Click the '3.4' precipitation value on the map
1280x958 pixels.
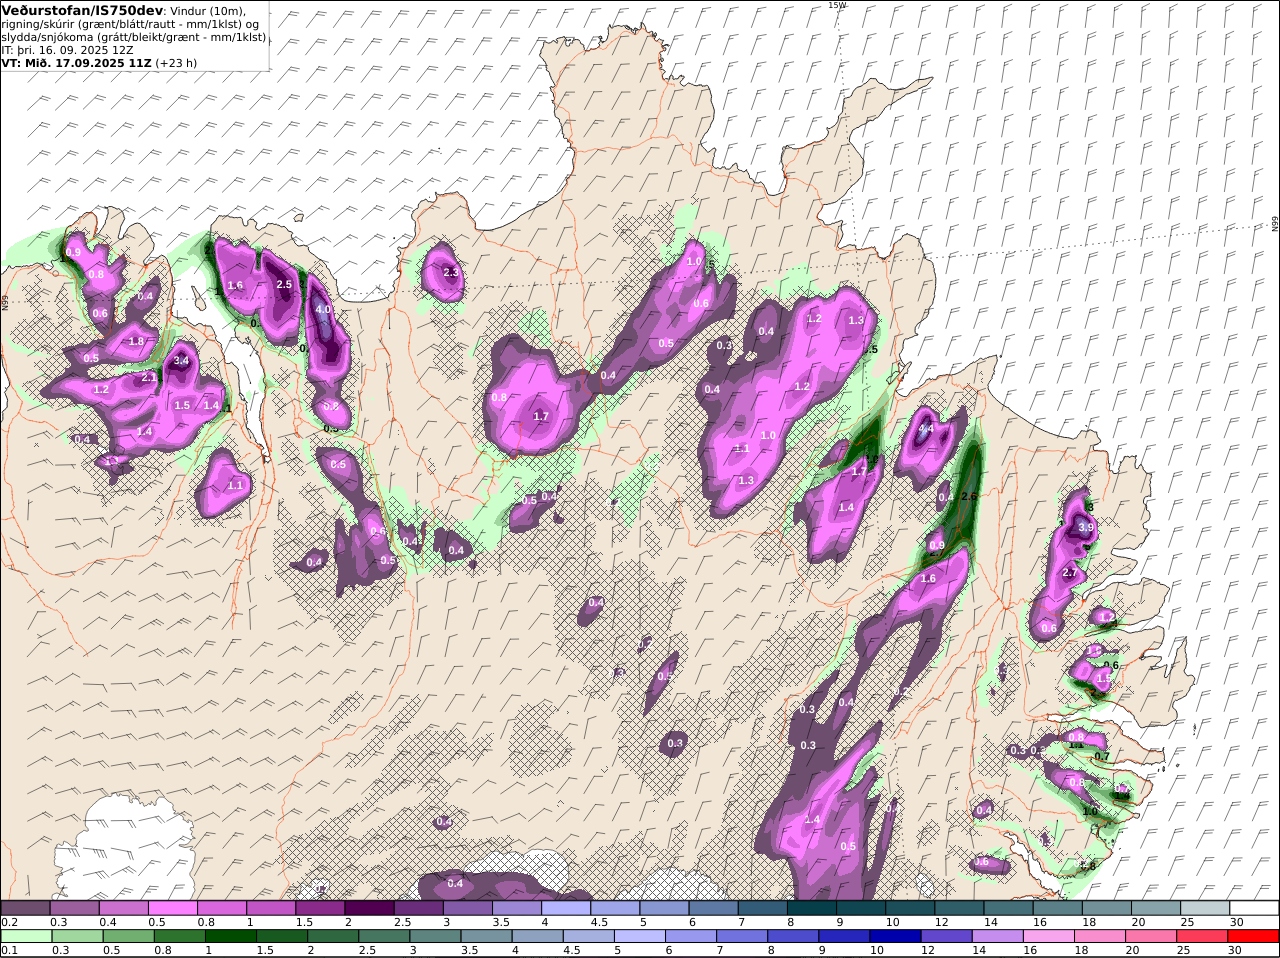pyautogui.click(x=181, y=360)
